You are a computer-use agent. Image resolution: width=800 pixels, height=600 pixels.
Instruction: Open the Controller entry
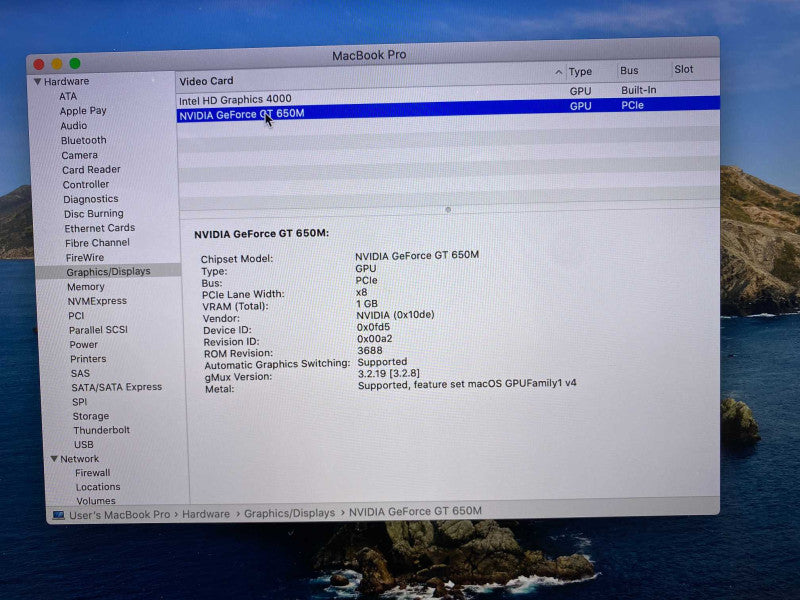coord(85,184)
